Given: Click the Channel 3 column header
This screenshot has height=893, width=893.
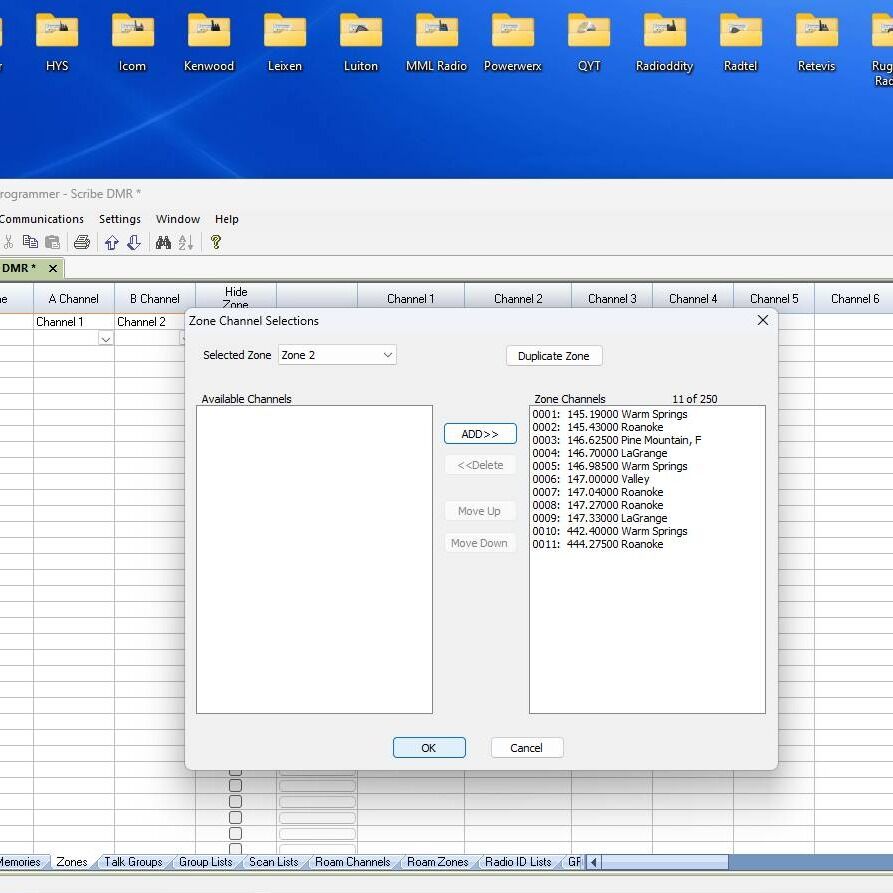Looking at the screenshot, I should pyautogui.click(x=612, y=298).
